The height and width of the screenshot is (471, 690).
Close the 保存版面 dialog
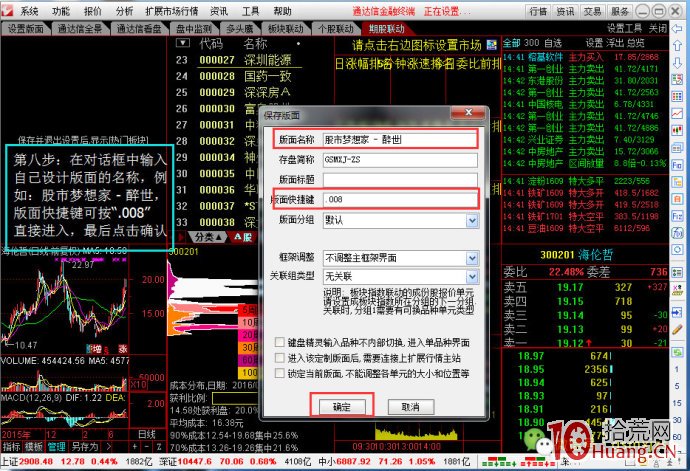click(x=469, y=113)
